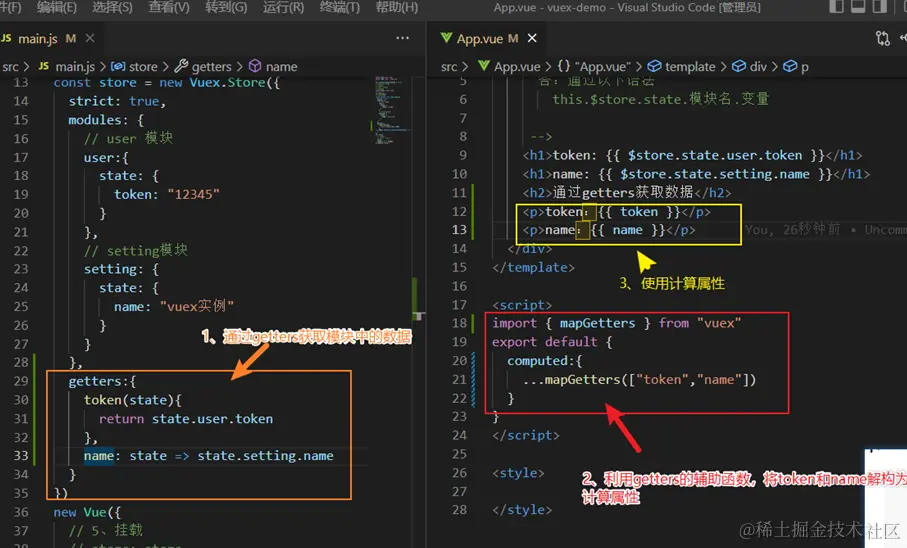Click line number 18 in App.vue

click(459, 323)
